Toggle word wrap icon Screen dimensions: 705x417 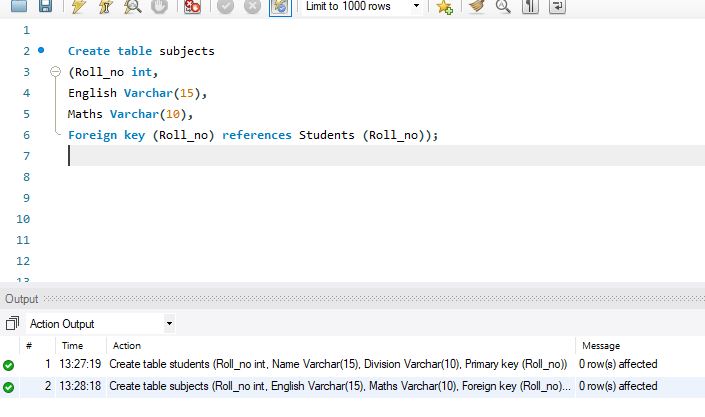click(x=557, y=6)
